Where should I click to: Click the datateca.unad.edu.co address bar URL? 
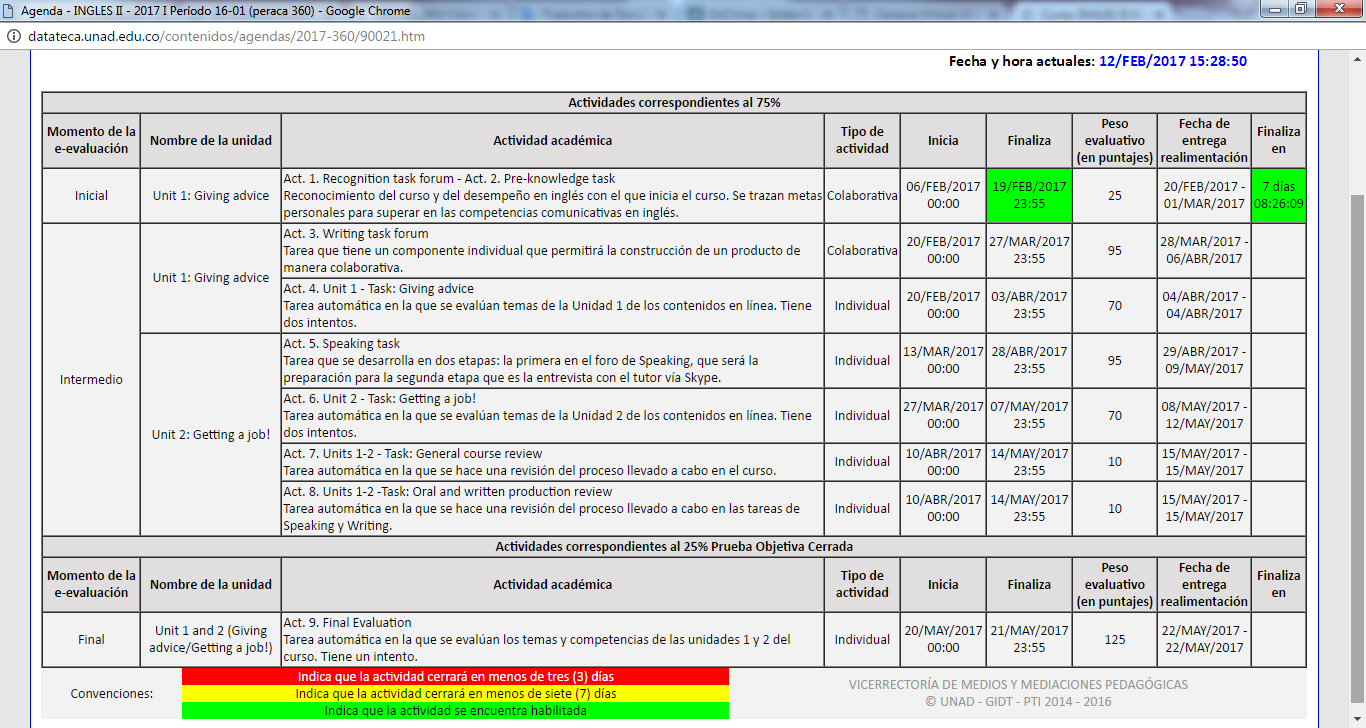[225, 37]
